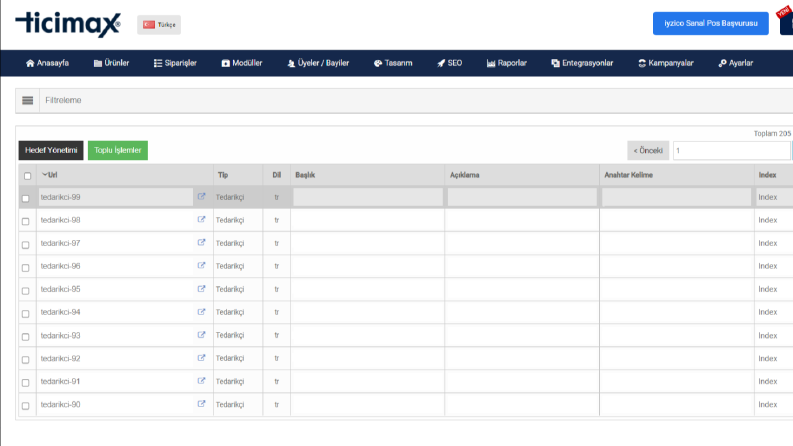Click the Başlık column header

pyautogui.click(x=305, y=175)
